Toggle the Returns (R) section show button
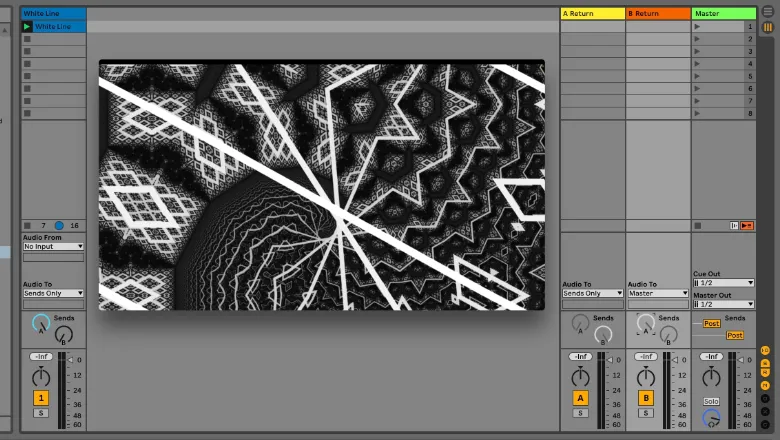The image size is (780, 440). (765, 373)
